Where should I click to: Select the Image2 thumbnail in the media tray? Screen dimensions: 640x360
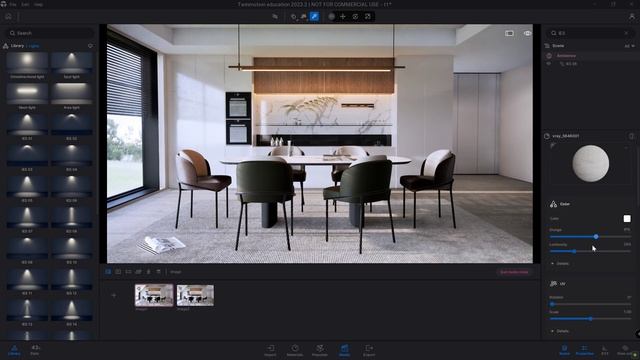pos(195,295)
